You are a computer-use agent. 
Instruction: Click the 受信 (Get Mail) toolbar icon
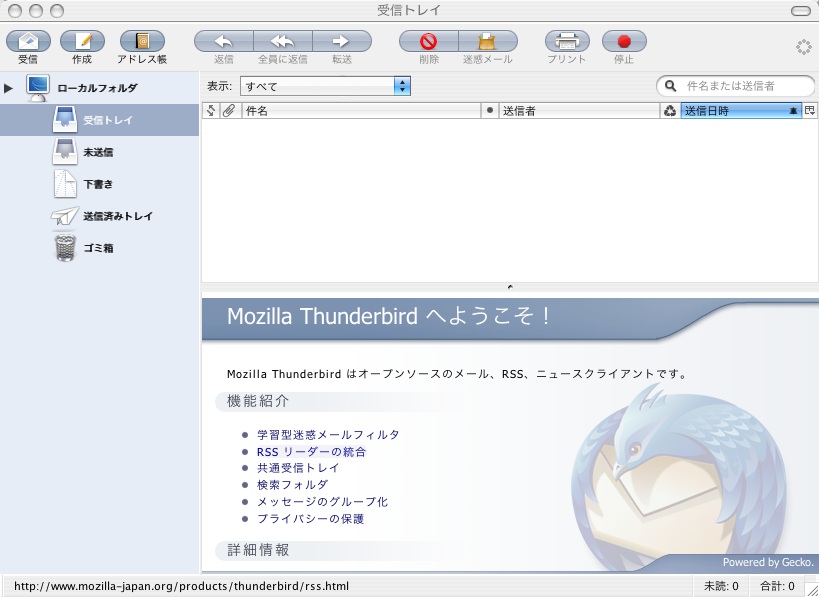point(28,41)
